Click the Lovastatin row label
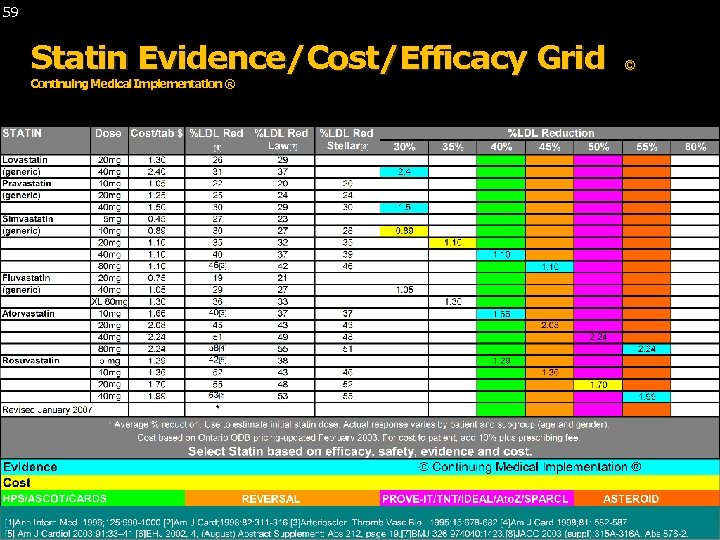Viewport: 720px width, 540px height. tap(25, 160)
